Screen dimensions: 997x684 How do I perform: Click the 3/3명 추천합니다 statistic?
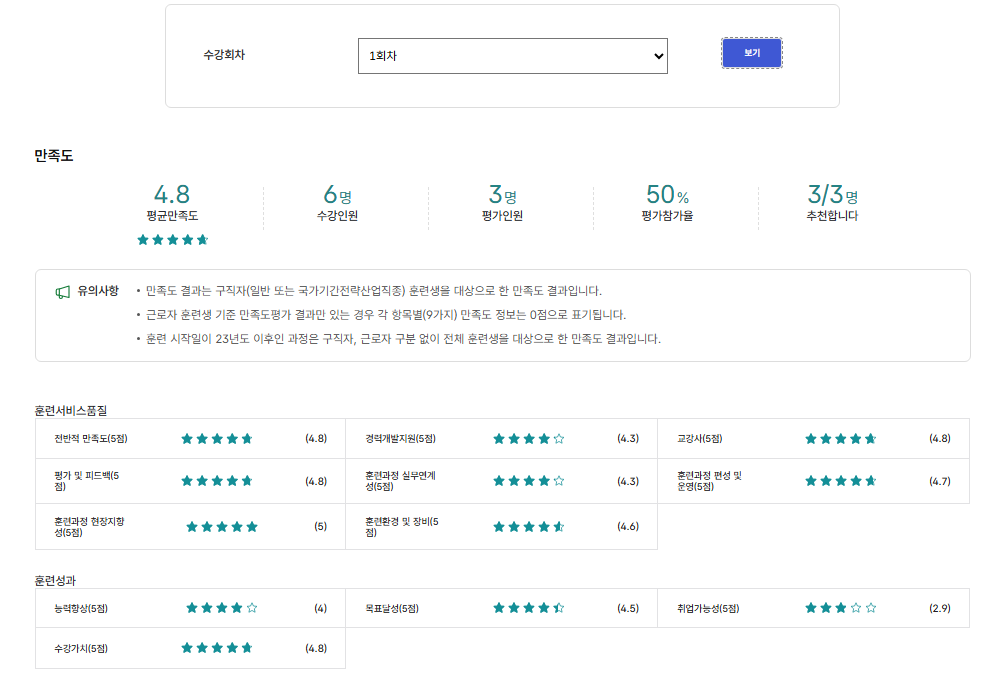832,195
